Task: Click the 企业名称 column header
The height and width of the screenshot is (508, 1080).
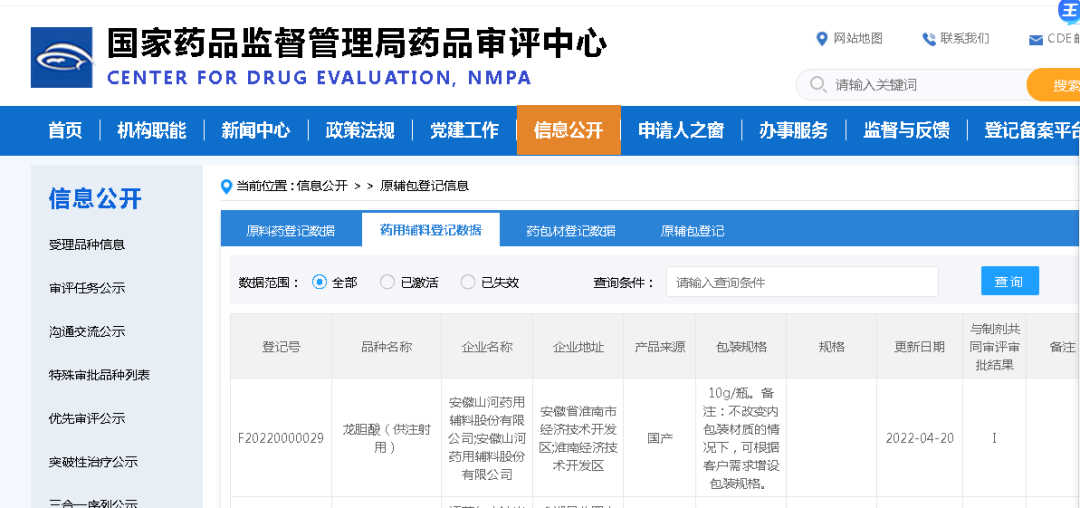Action: 487,347
